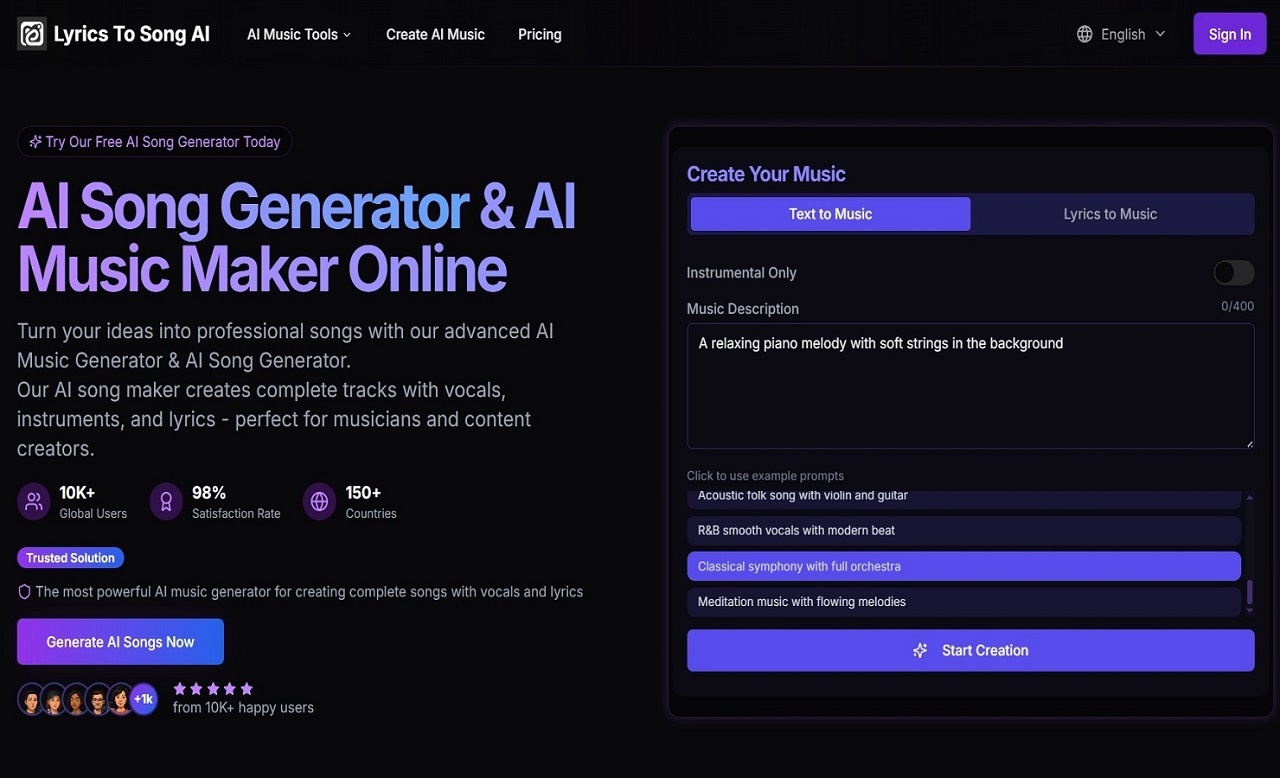Click the sparkle icon on Start Creation
This screenshot has height=778, width=1280.
coord(920,650)
